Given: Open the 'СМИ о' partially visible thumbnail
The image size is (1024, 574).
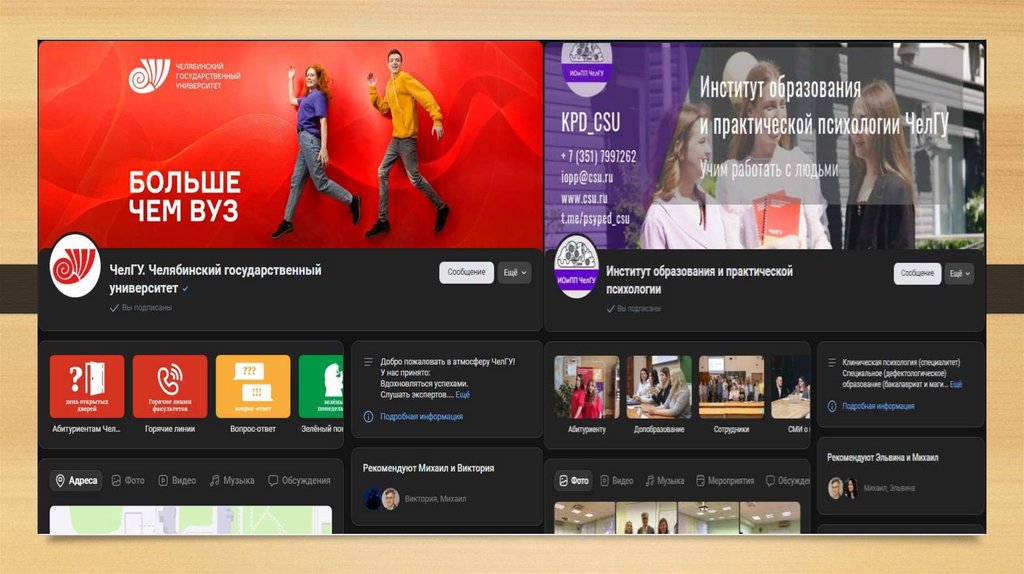Looking at the screenshot, I should pyautogui.click(x=790, y=387).
